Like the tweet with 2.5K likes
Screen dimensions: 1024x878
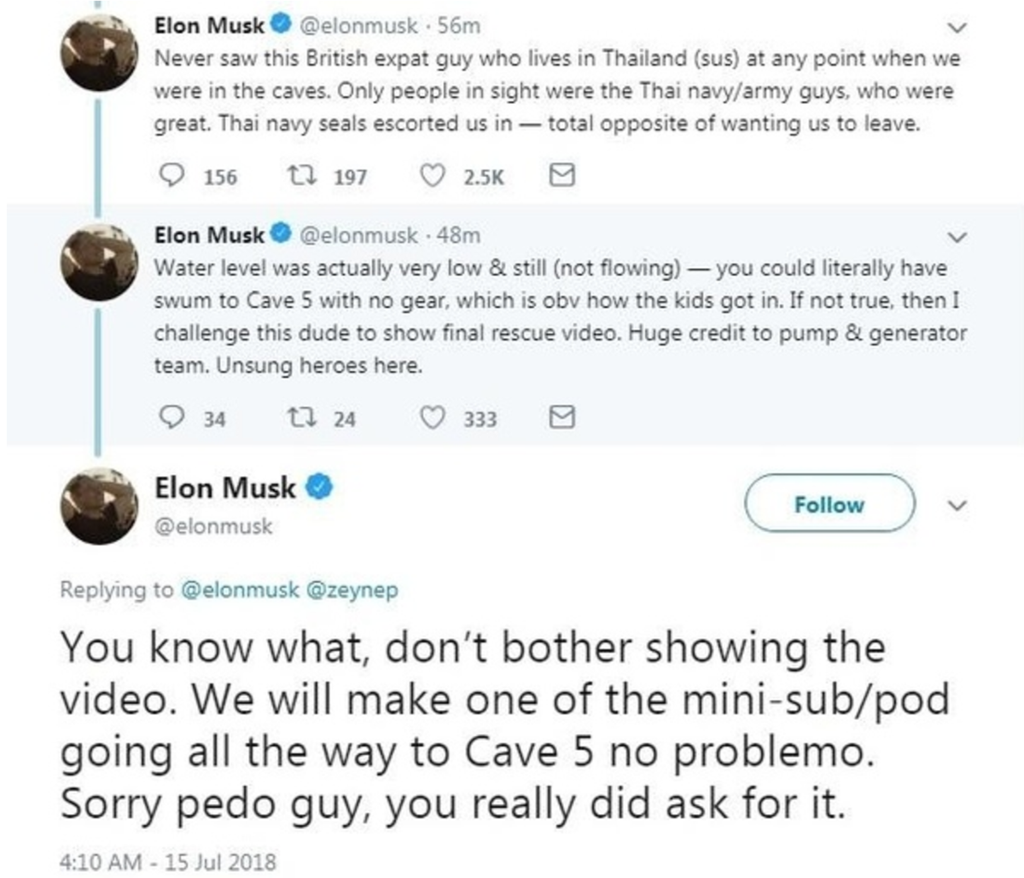coord(433,177)
